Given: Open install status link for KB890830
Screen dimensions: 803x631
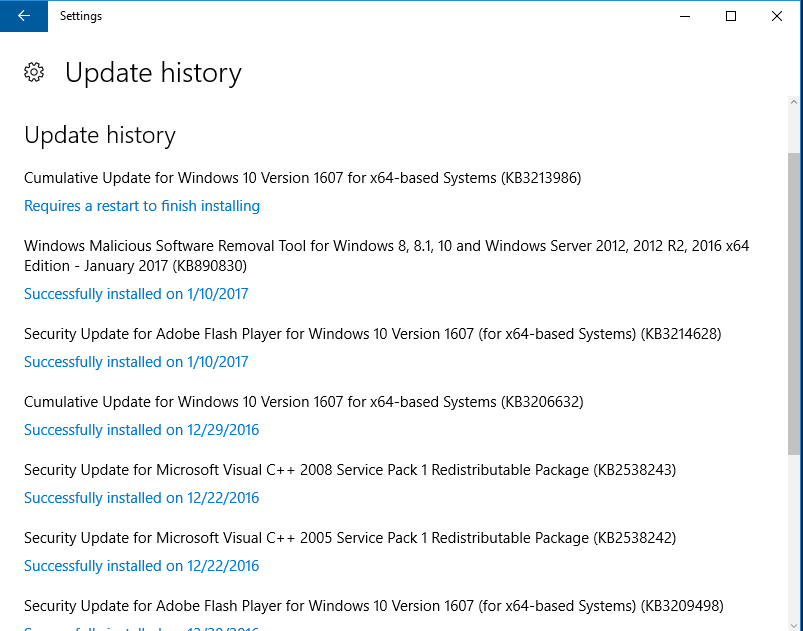Looking at the screenshot, I should (x=136, y=294).
